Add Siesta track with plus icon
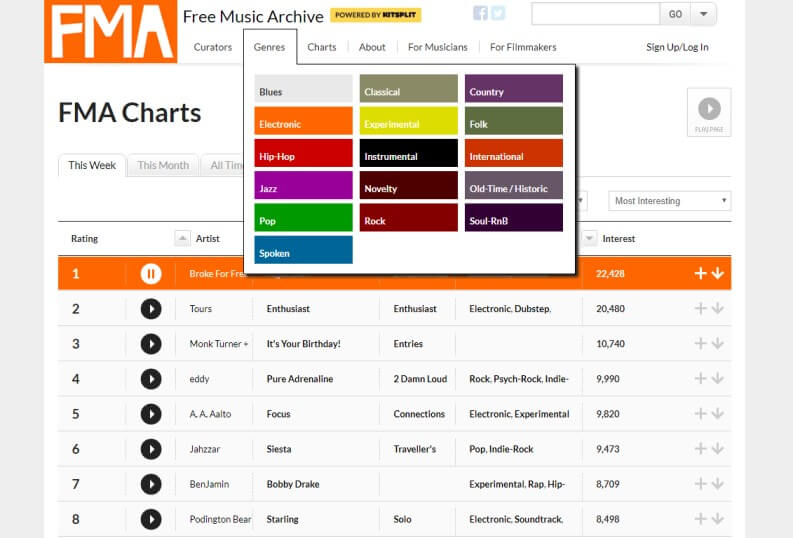Screen dimensions: 793x538 click(x=700, y=449)
